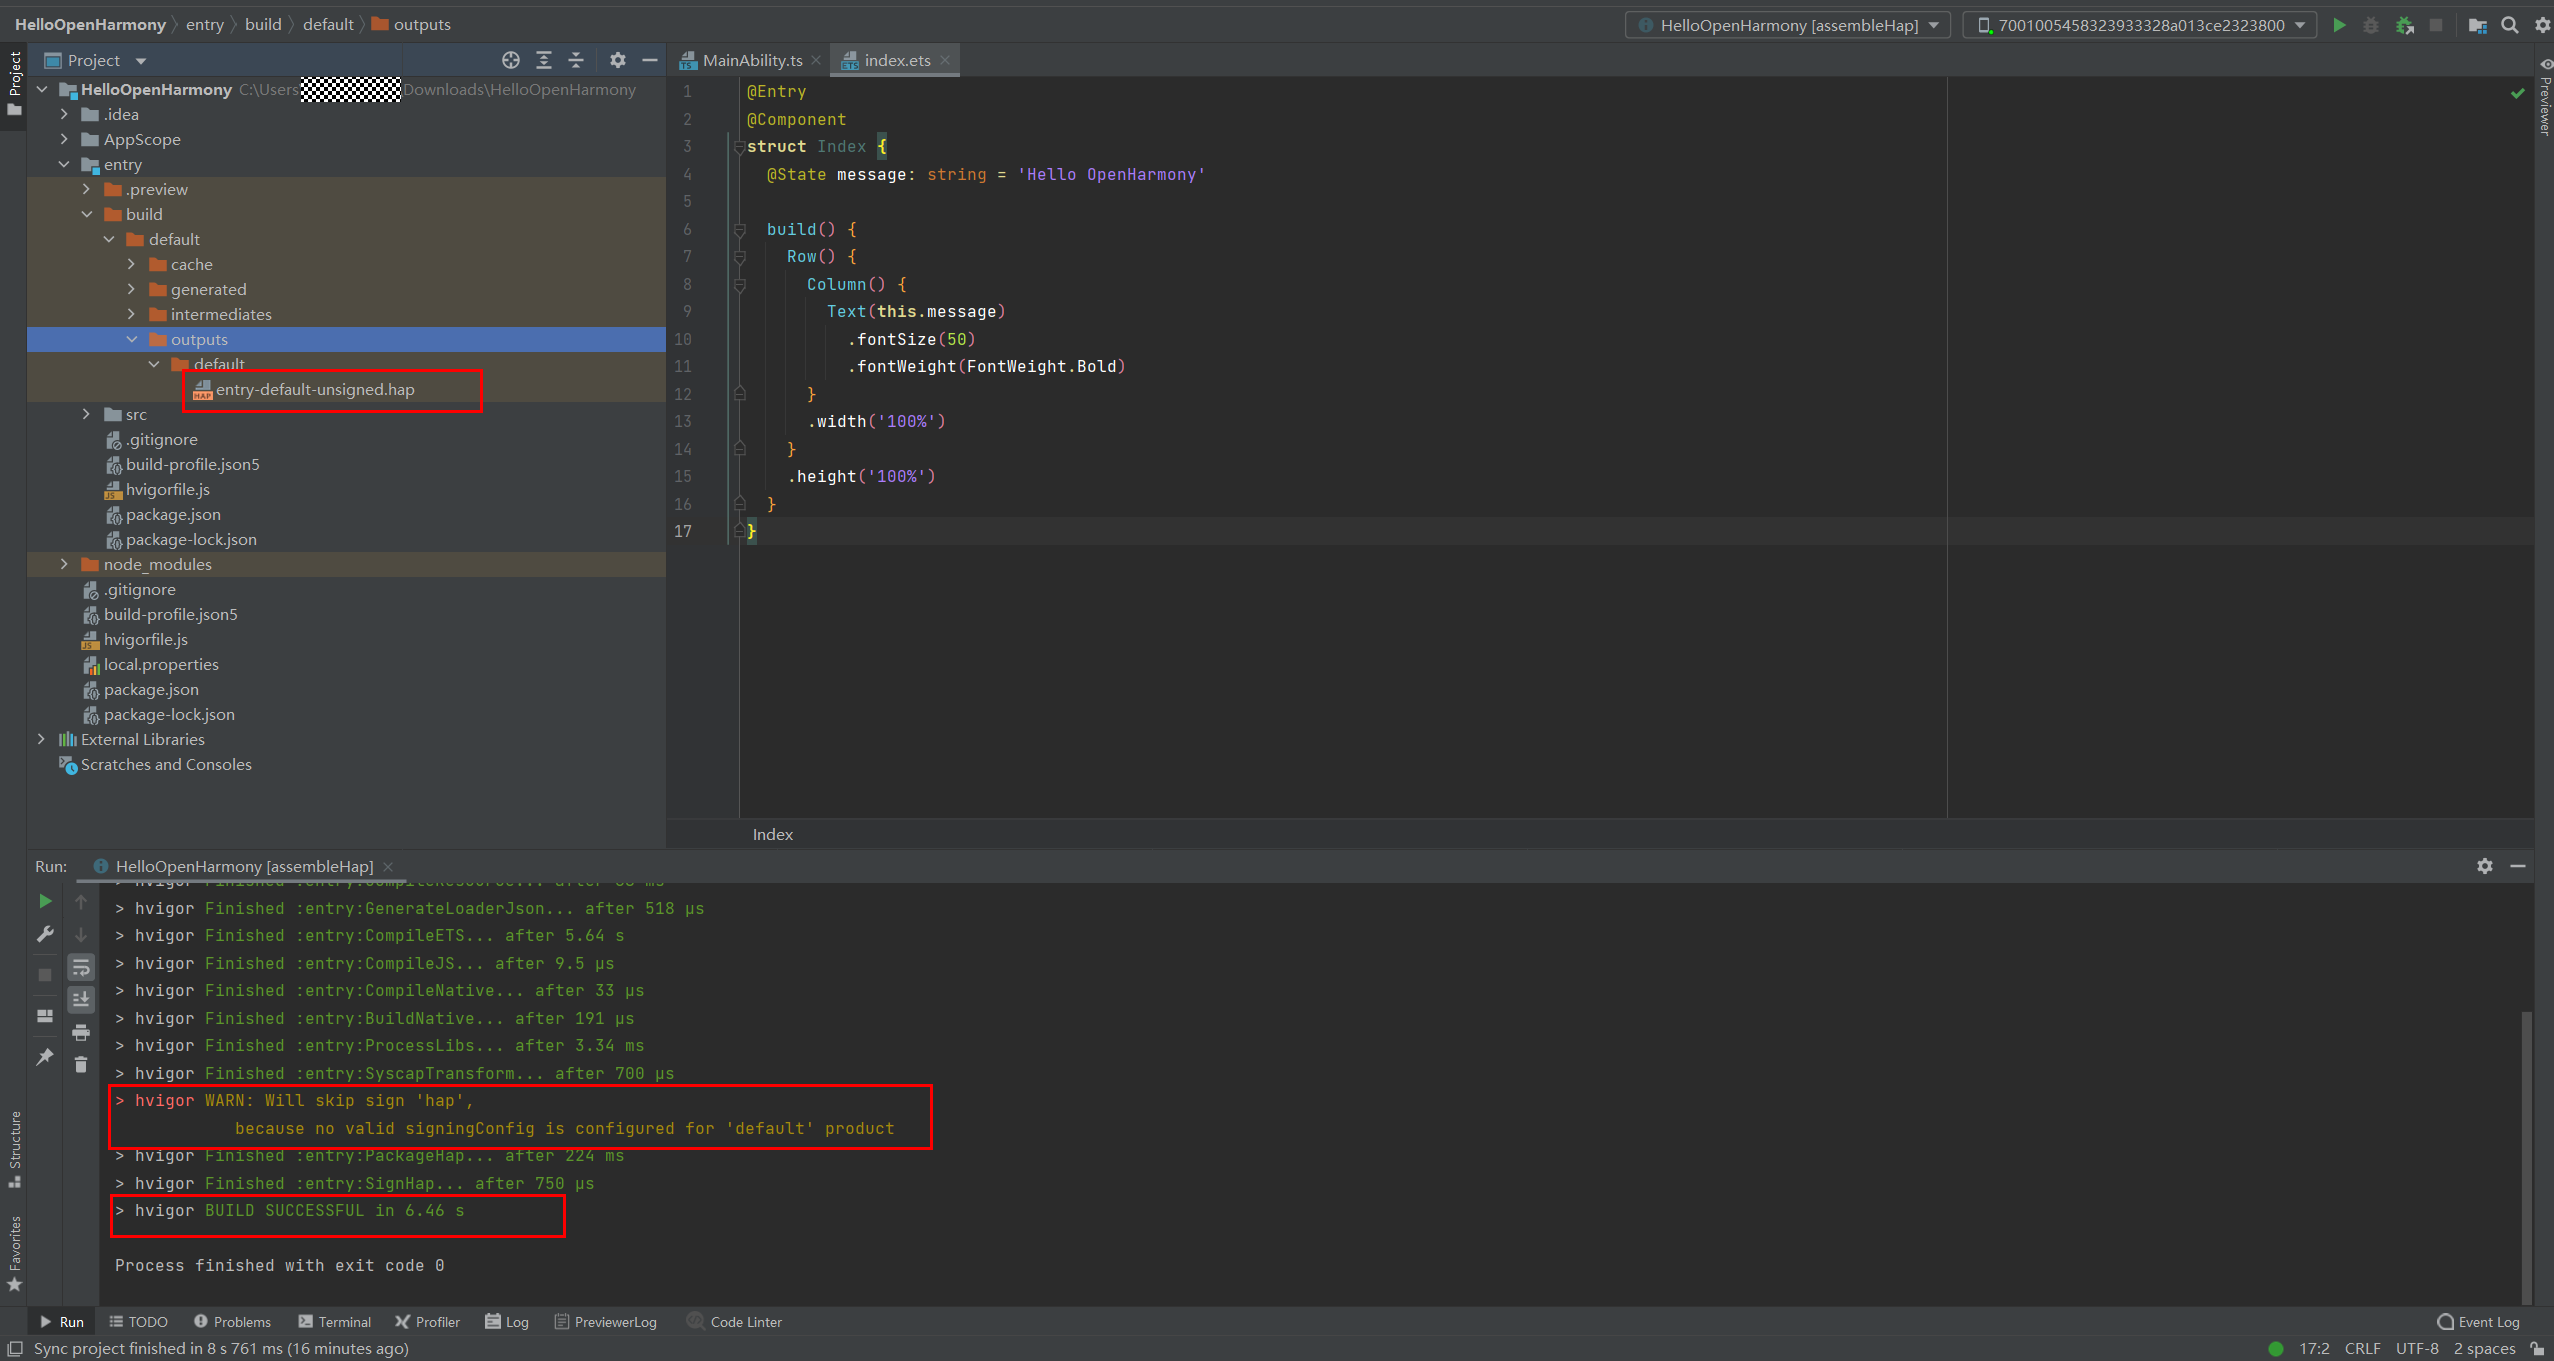
Task: Expand the node_modules folder
Action: [64, 564]
